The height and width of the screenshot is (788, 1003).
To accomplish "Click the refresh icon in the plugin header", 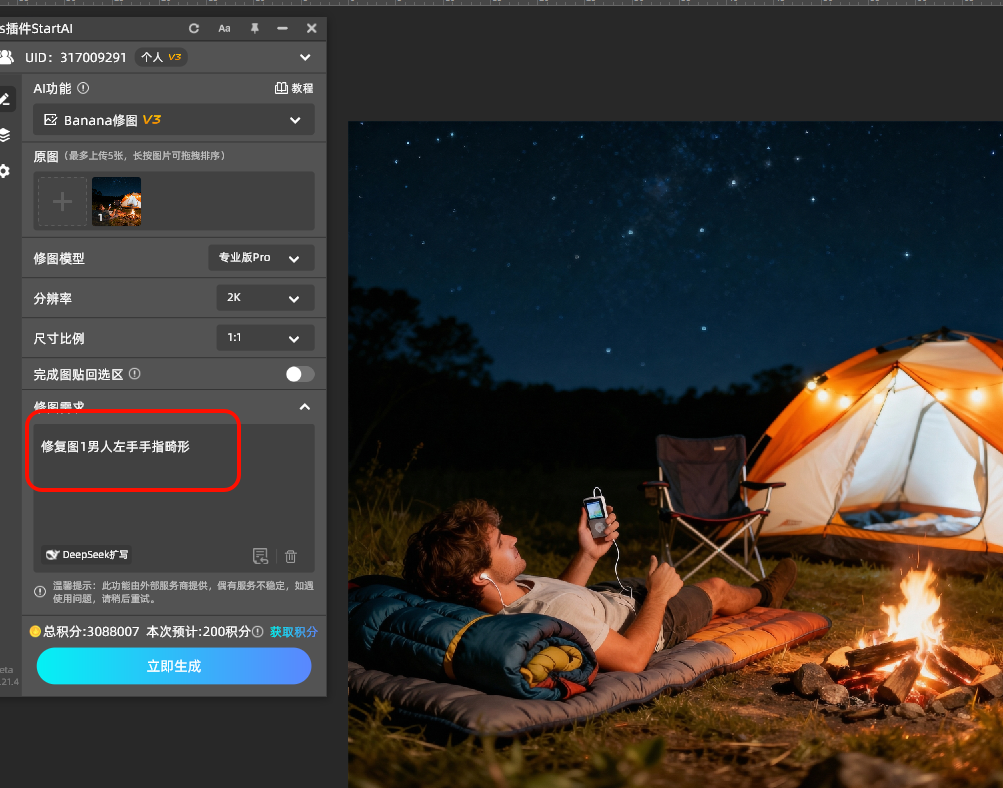I will click(x=194, y=29).
